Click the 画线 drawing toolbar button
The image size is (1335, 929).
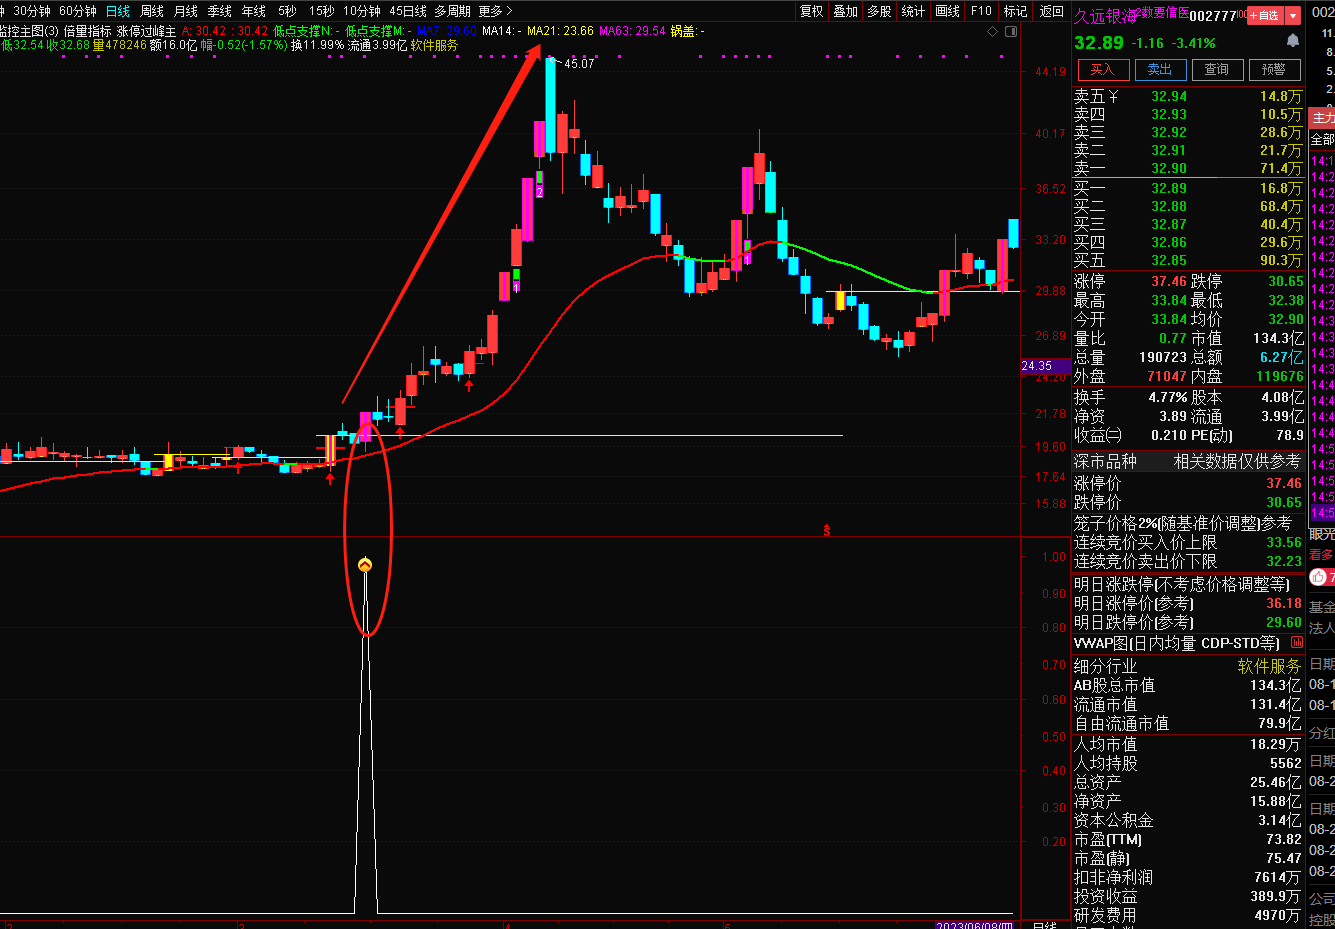[947, 11]
